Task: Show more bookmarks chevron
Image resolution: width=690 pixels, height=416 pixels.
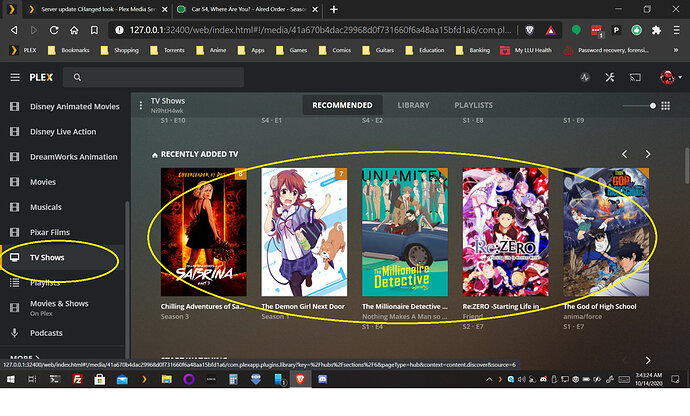Action: 676,50
